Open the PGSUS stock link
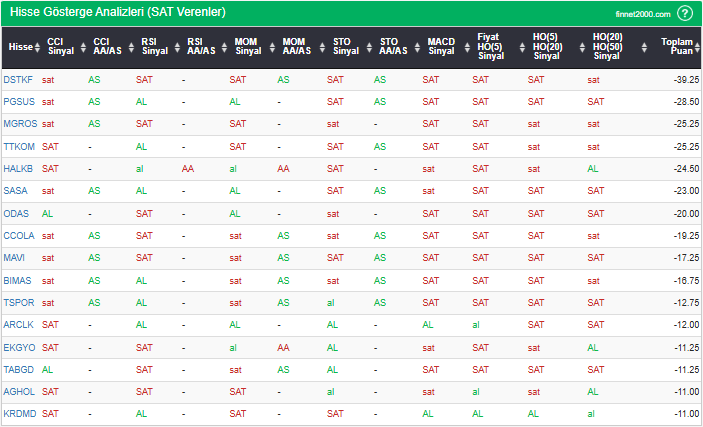This screenshot has width=703, height=427. pyautogui.click(x=19, y=101)
